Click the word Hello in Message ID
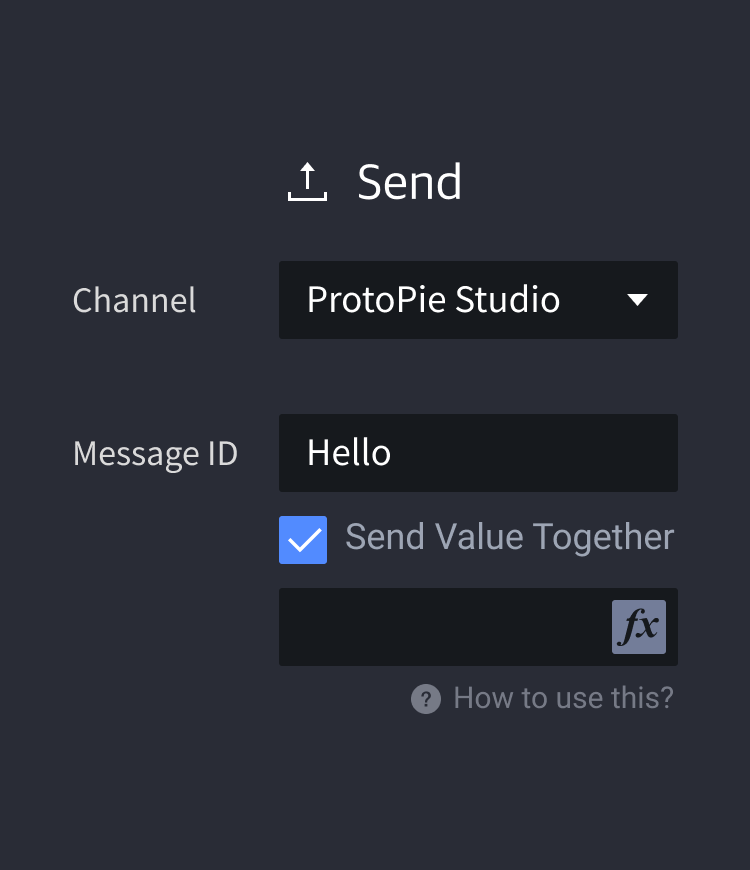The image size is (750, 870). click(x=349, y=452)
